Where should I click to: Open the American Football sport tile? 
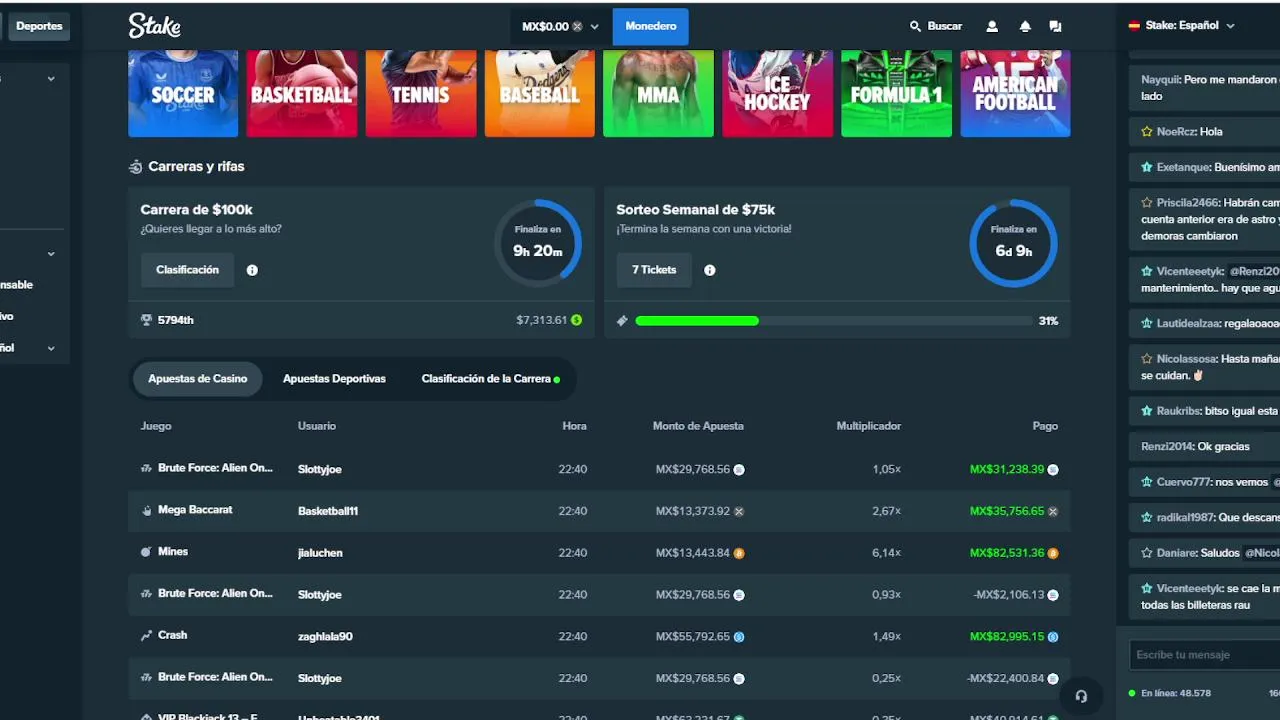[1015, 93]
